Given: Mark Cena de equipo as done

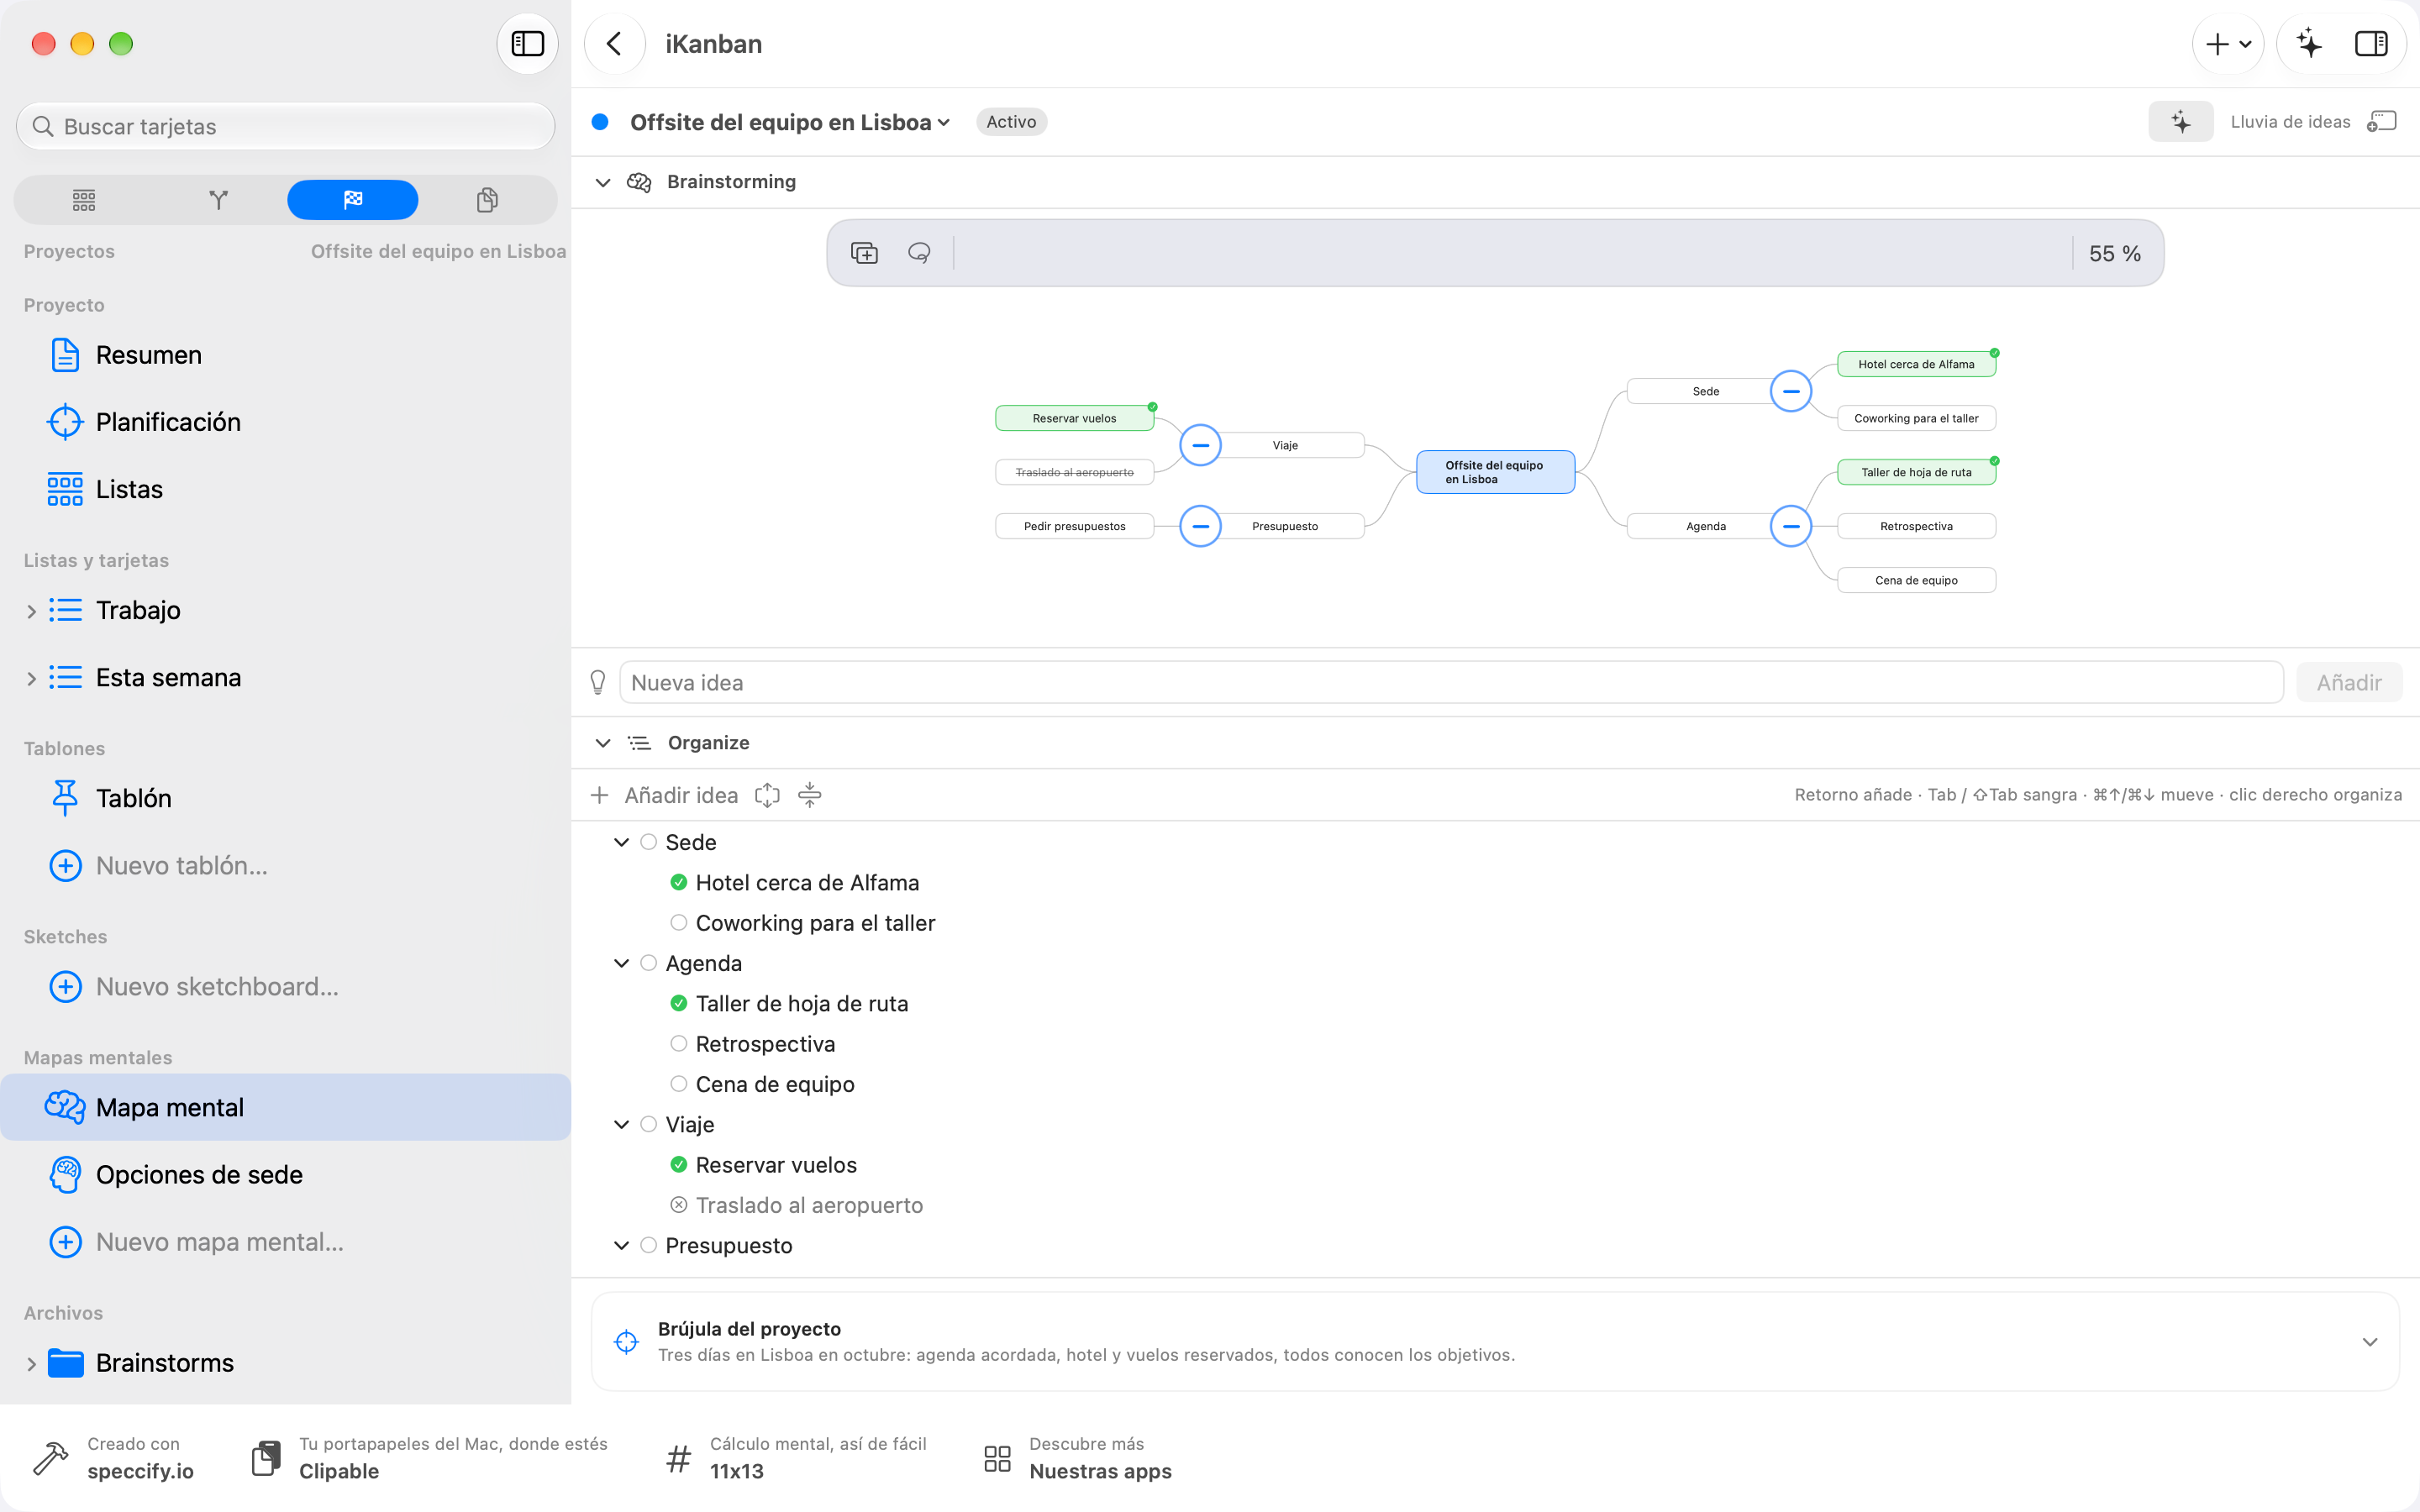Looking at the screenshot, I should coord(679,1084).
